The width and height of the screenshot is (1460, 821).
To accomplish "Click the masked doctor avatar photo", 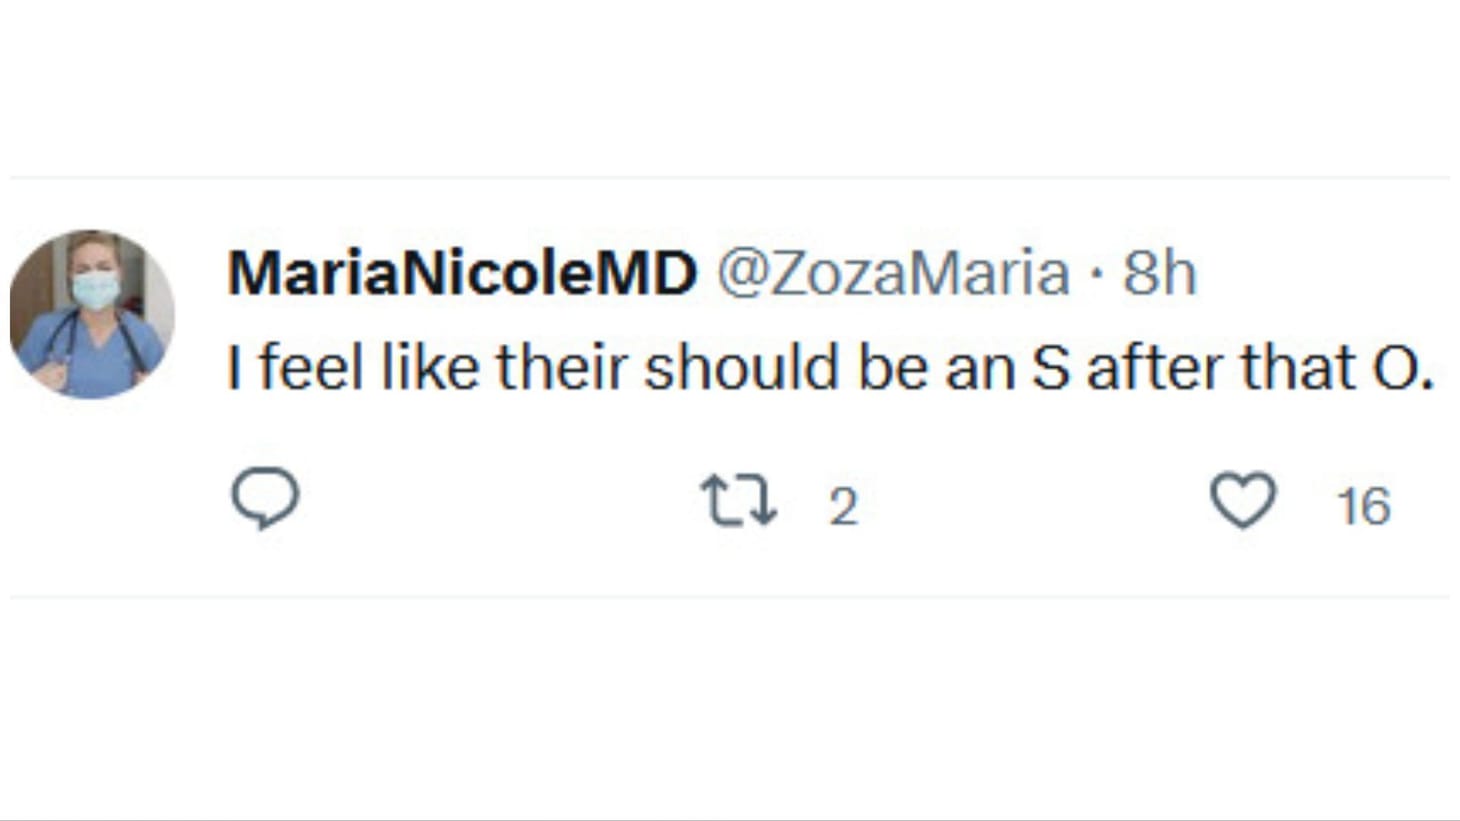I will (x=92, y=314).
